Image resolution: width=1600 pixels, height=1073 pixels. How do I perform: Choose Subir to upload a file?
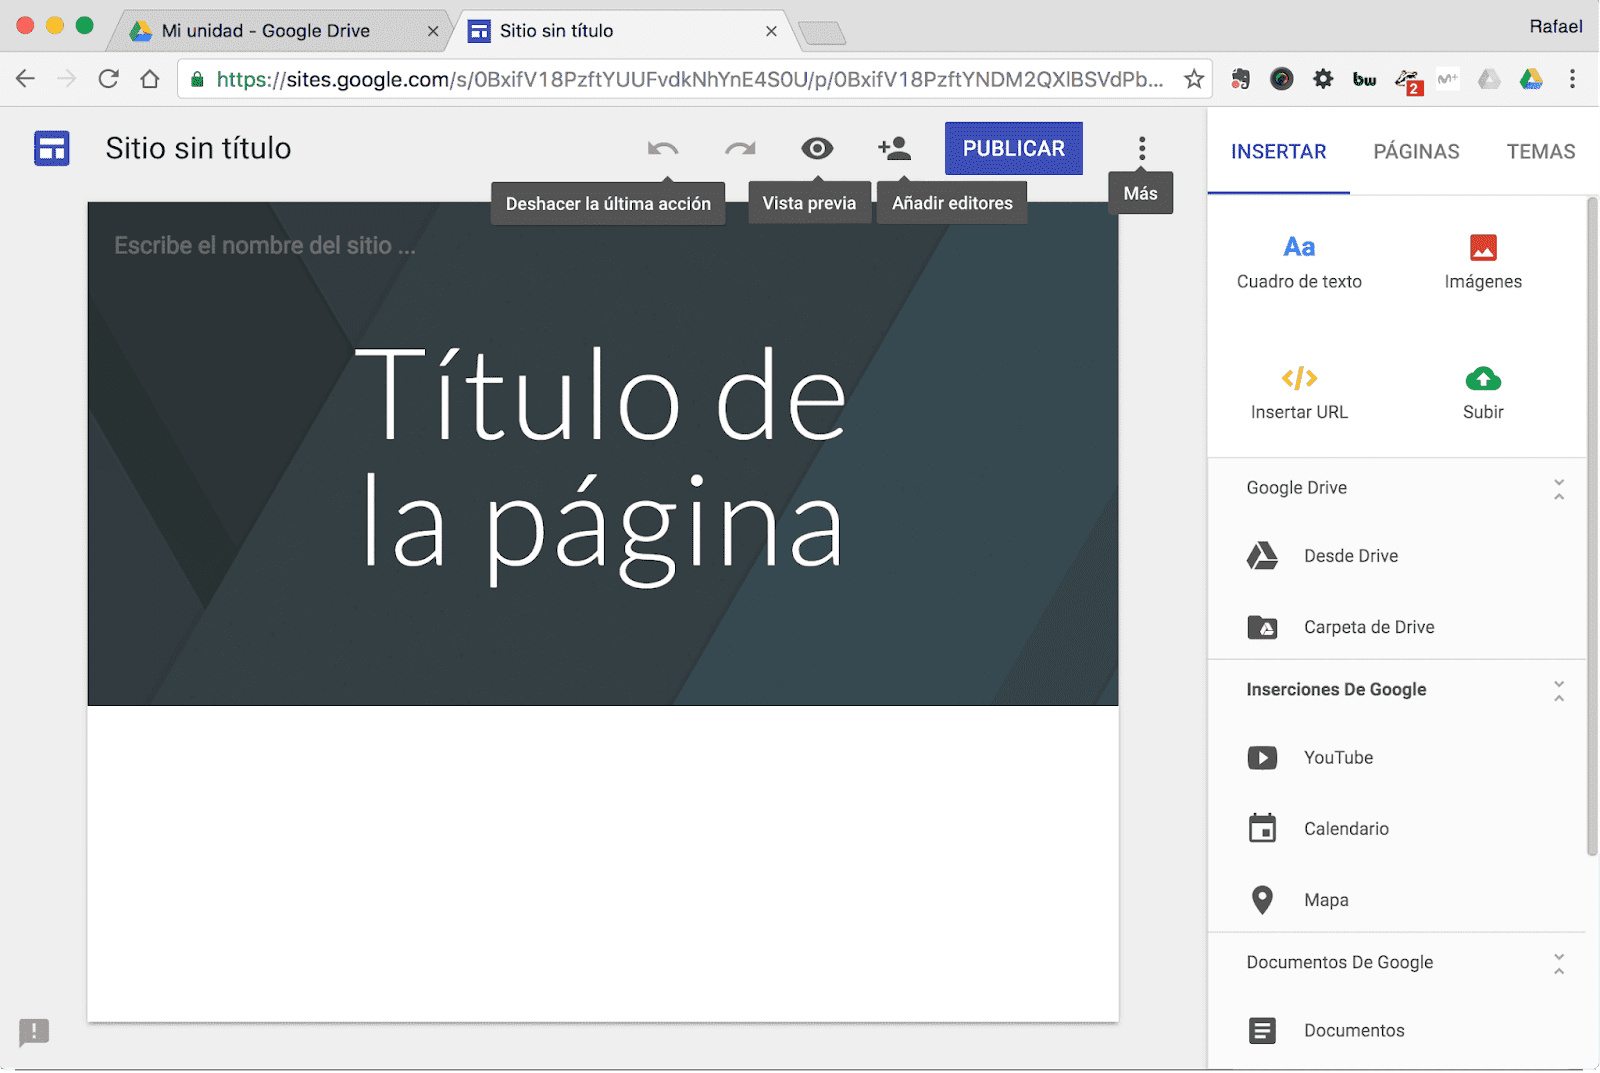pos(1482,393)
